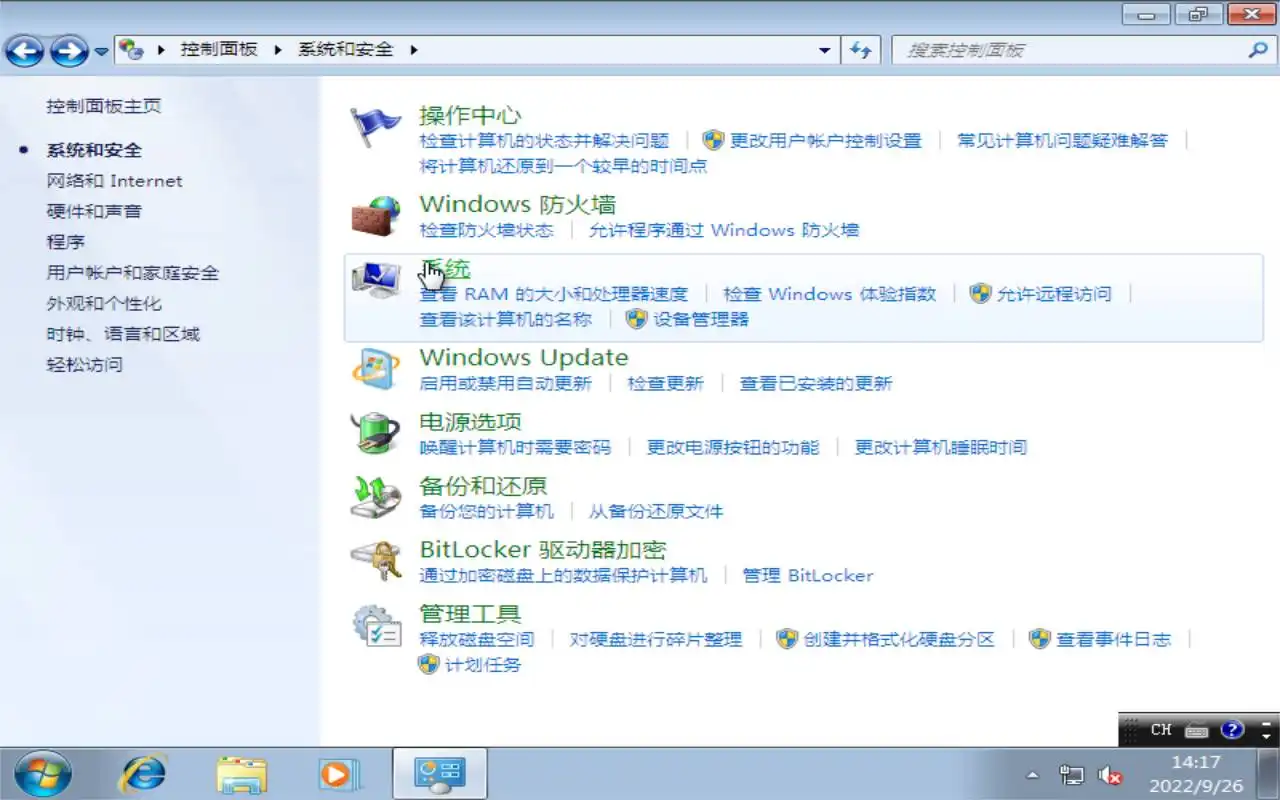Click the search magnifier icon
The height and width of the screenshot is (800, 1280).
pyautogui.click(x=1257, y=49)
